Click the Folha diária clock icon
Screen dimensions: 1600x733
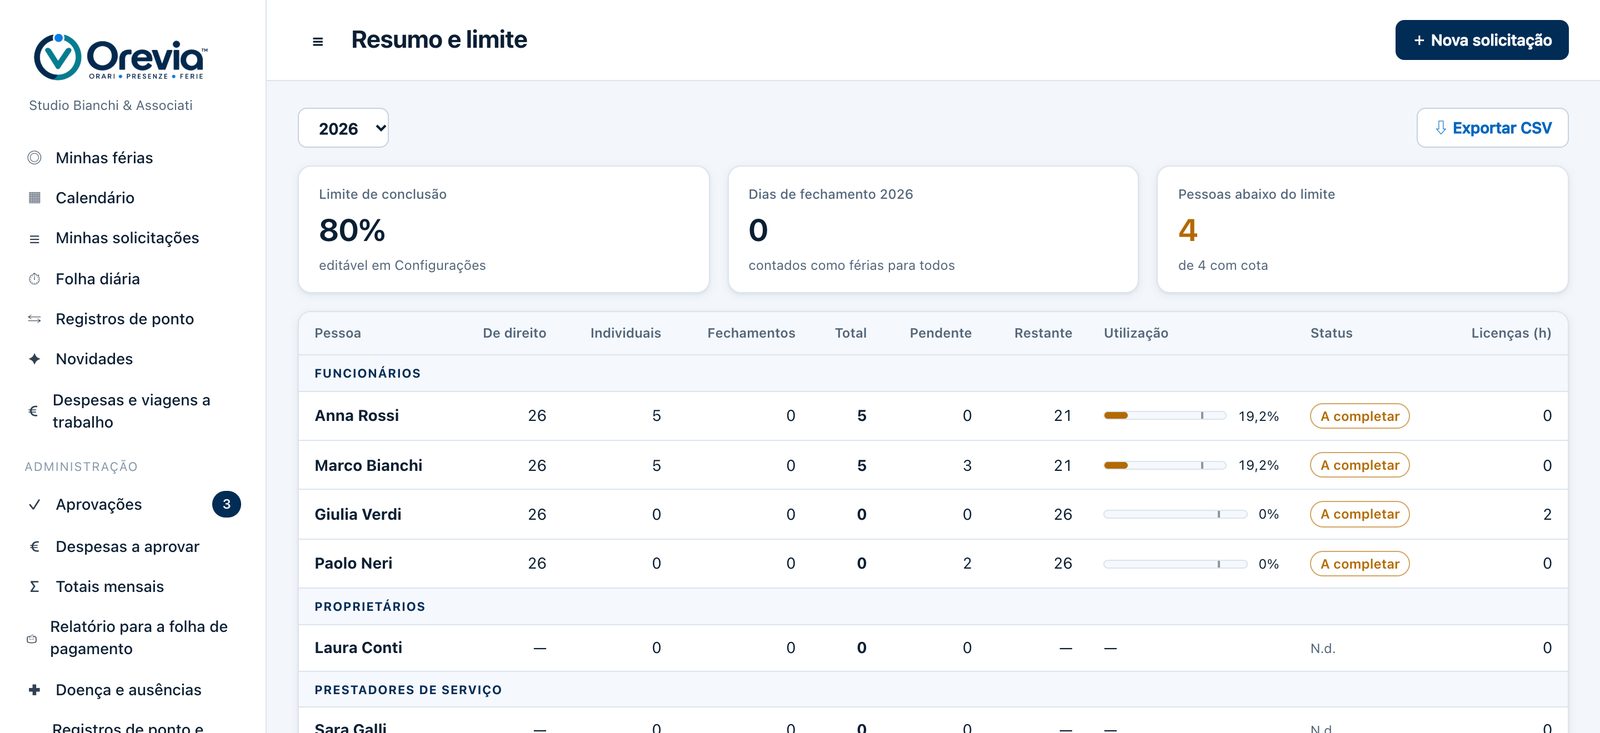click(x=34, y=279)
